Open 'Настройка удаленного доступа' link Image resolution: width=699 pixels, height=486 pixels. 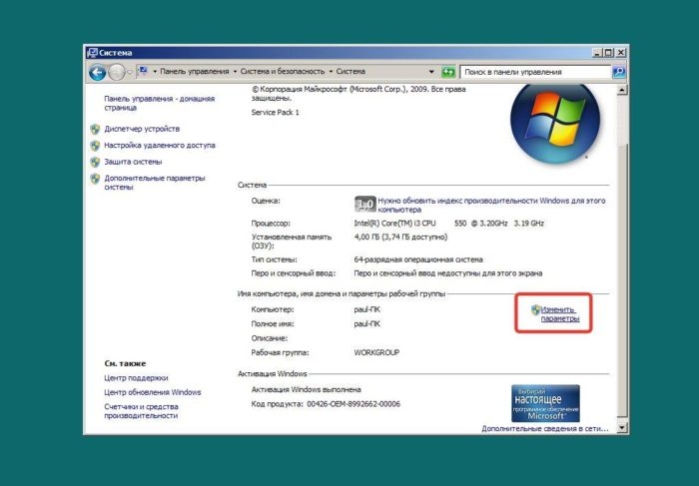pos(160,145)
